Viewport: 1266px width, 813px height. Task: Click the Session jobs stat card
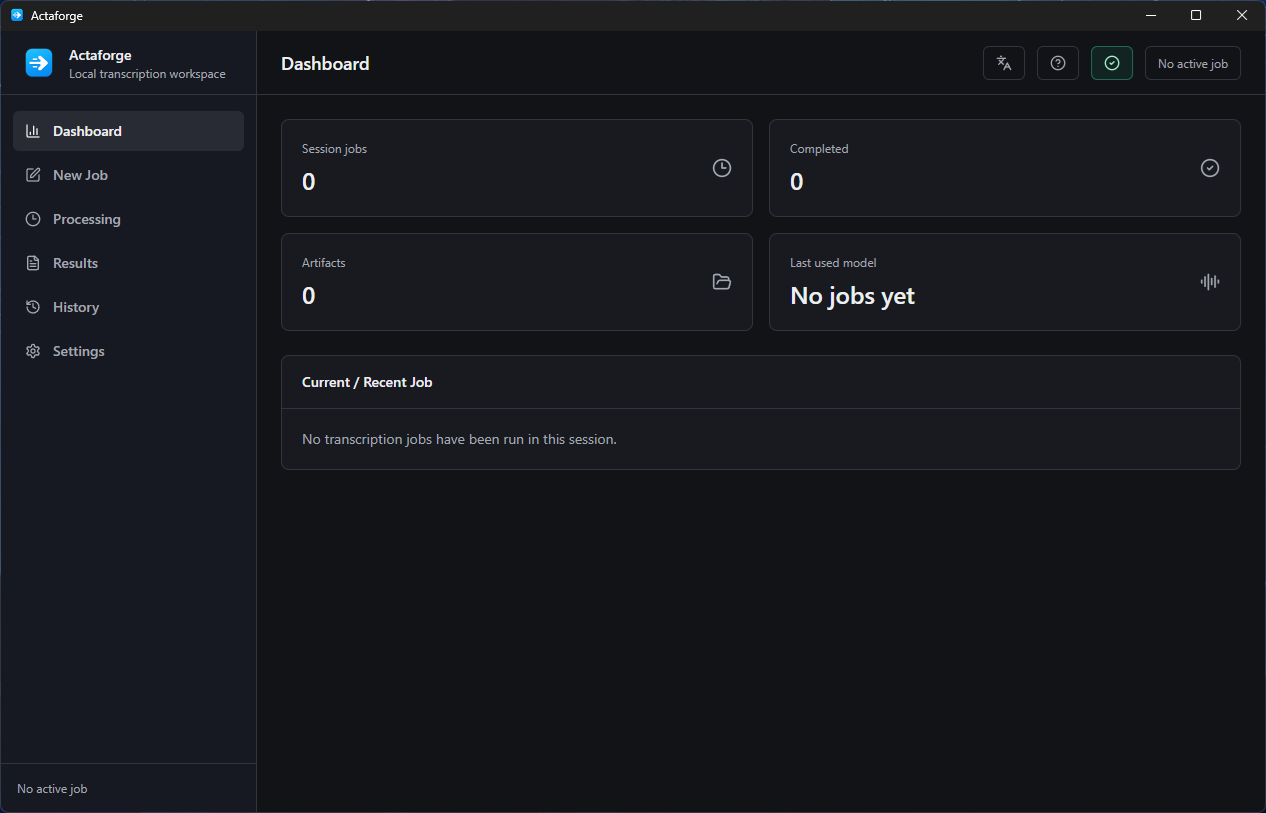[517, 168]
